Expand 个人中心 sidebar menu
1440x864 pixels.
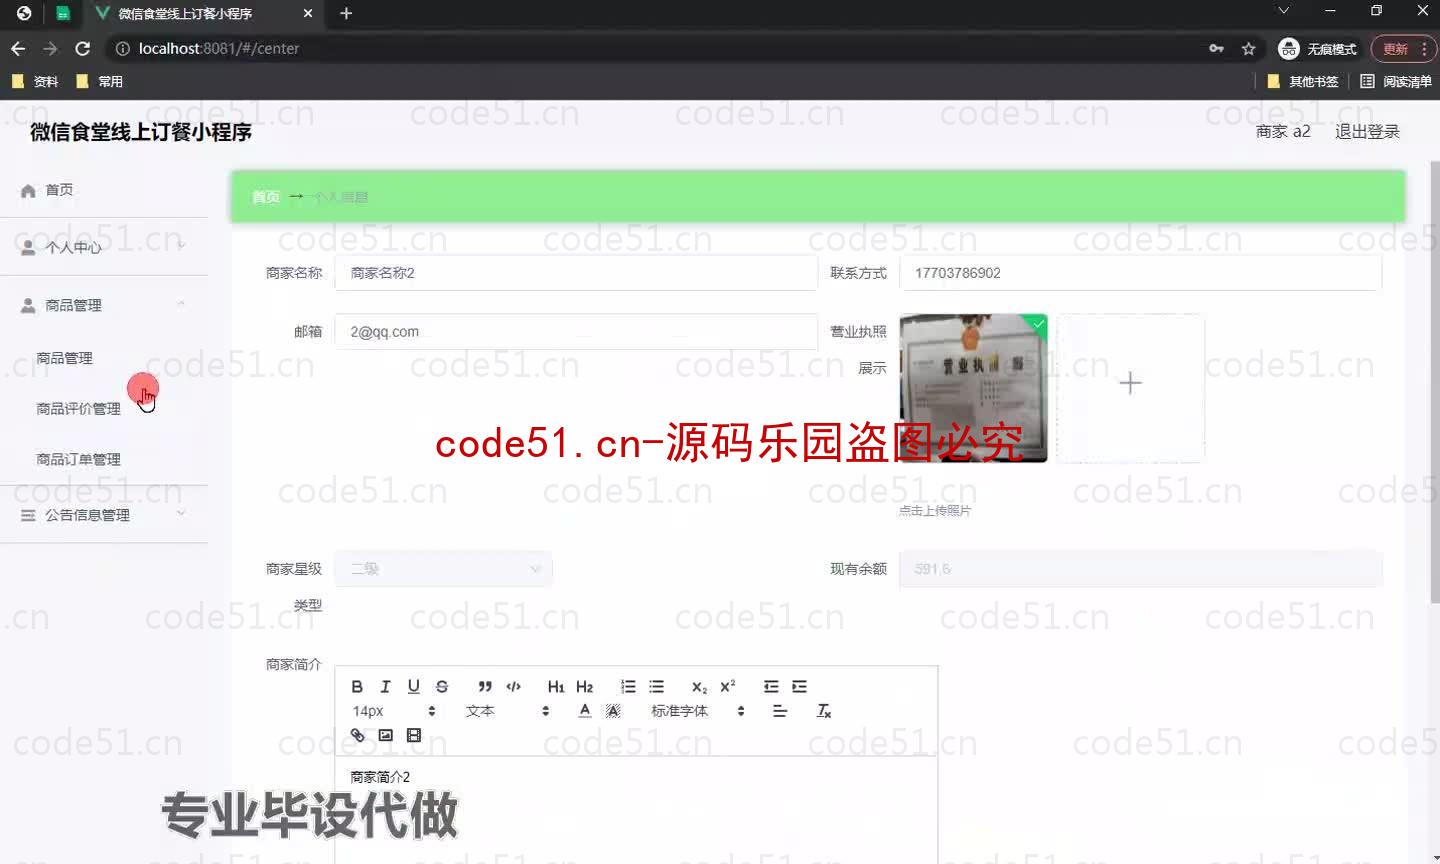pos(104,247)
